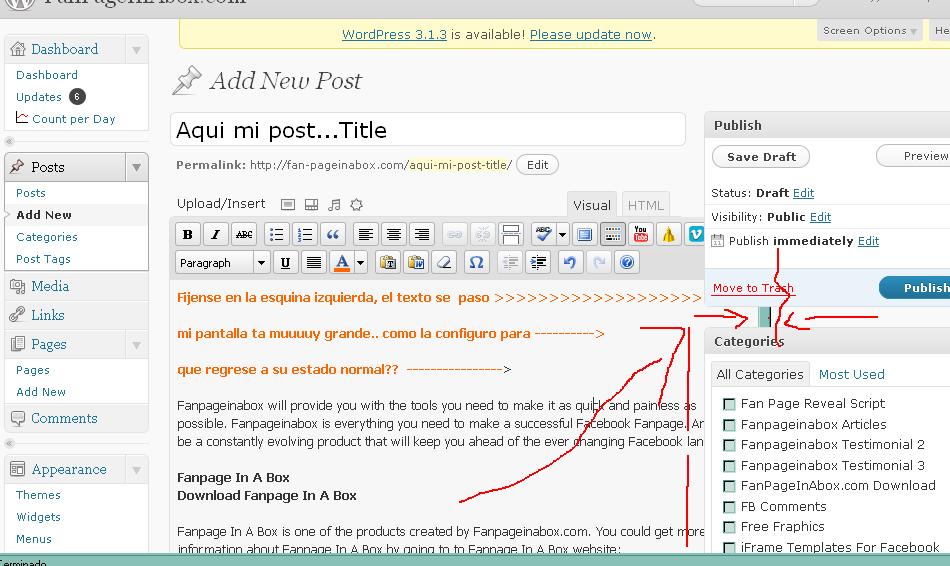Click the blue Publish button
The width and height of the screenshot is (950, 566).
916,288
